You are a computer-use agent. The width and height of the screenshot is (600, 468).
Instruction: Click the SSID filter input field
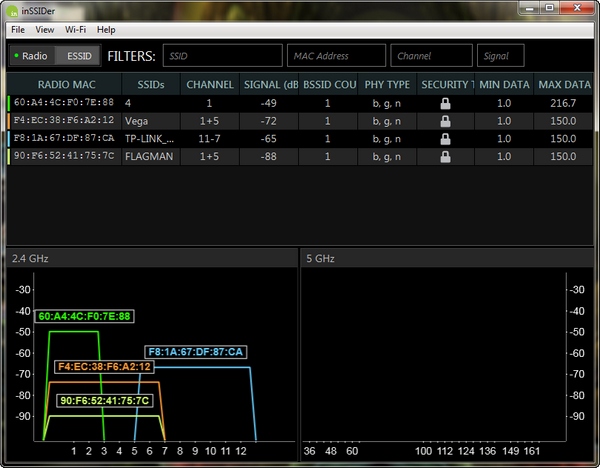222,56
